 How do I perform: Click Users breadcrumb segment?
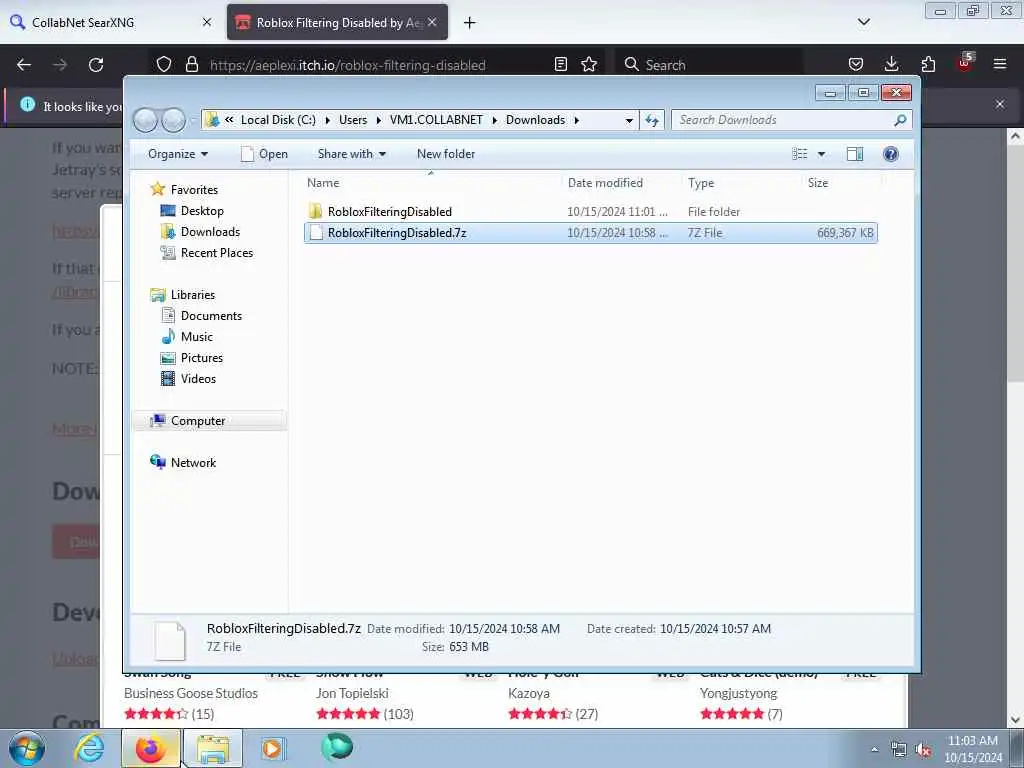click(353, 120)
